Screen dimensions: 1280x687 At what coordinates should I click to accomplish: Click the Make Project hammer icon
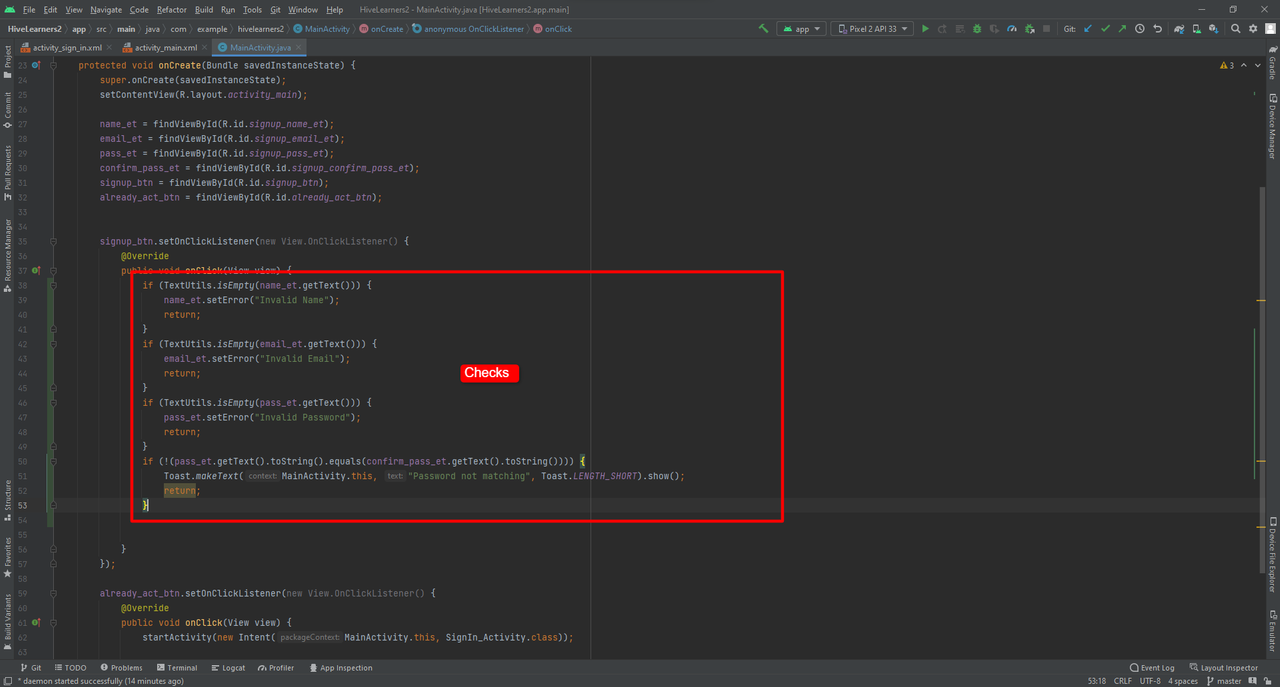click(x=764, y=29)
